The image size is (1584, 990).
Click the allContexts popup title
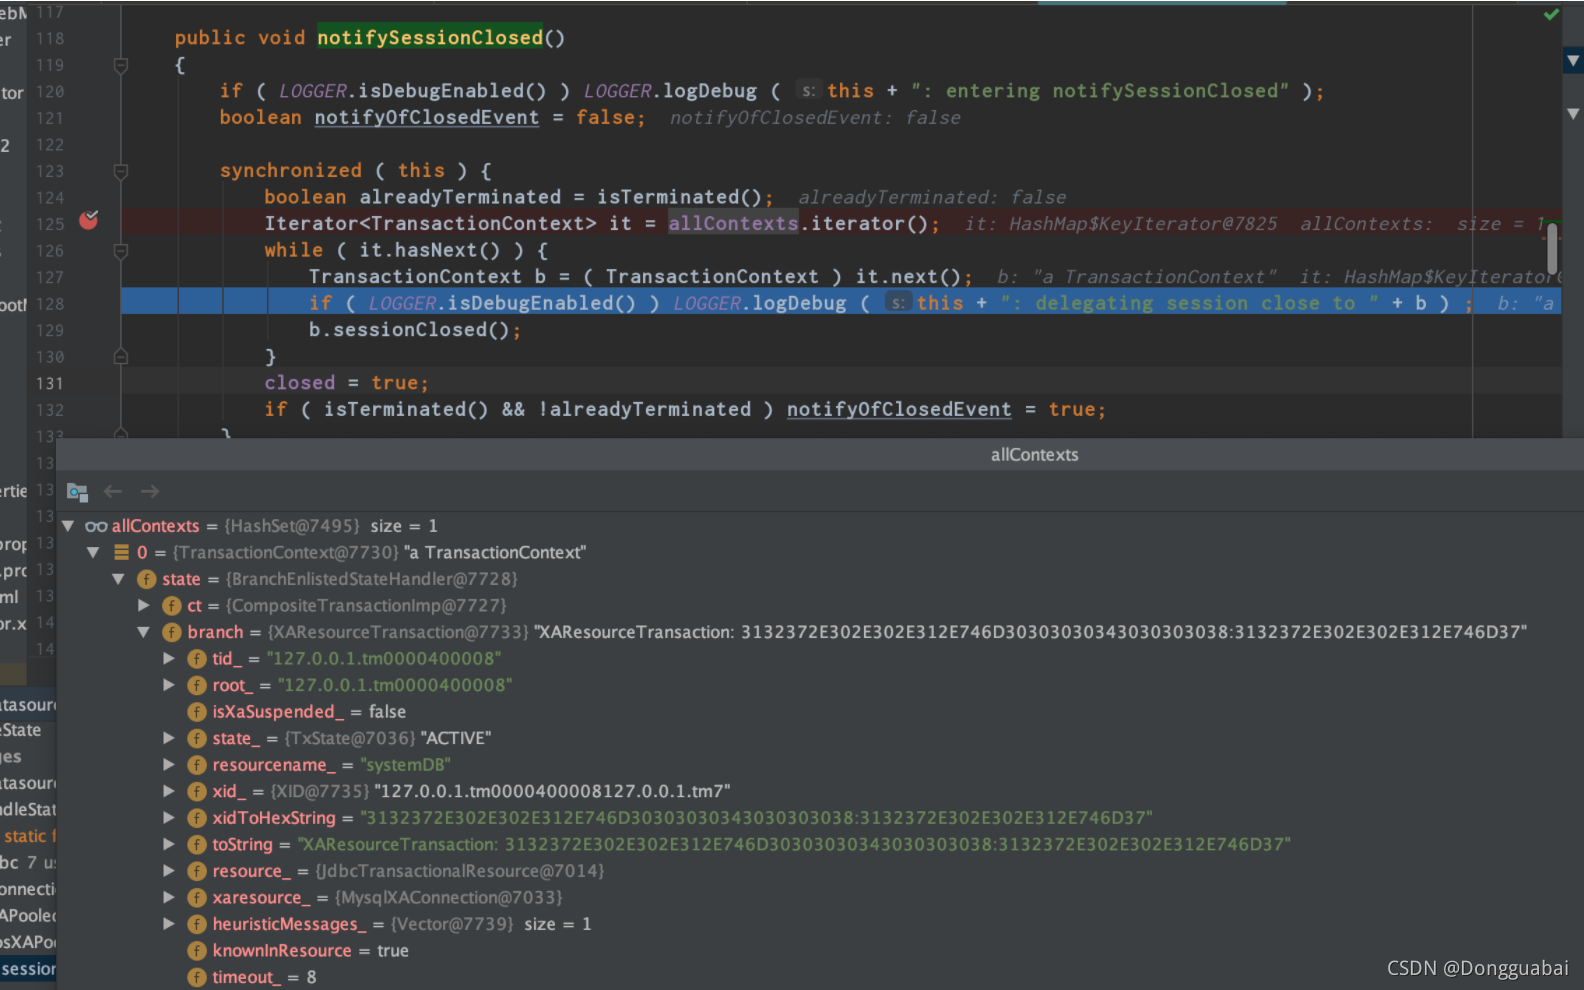(x=1034, y=455)
